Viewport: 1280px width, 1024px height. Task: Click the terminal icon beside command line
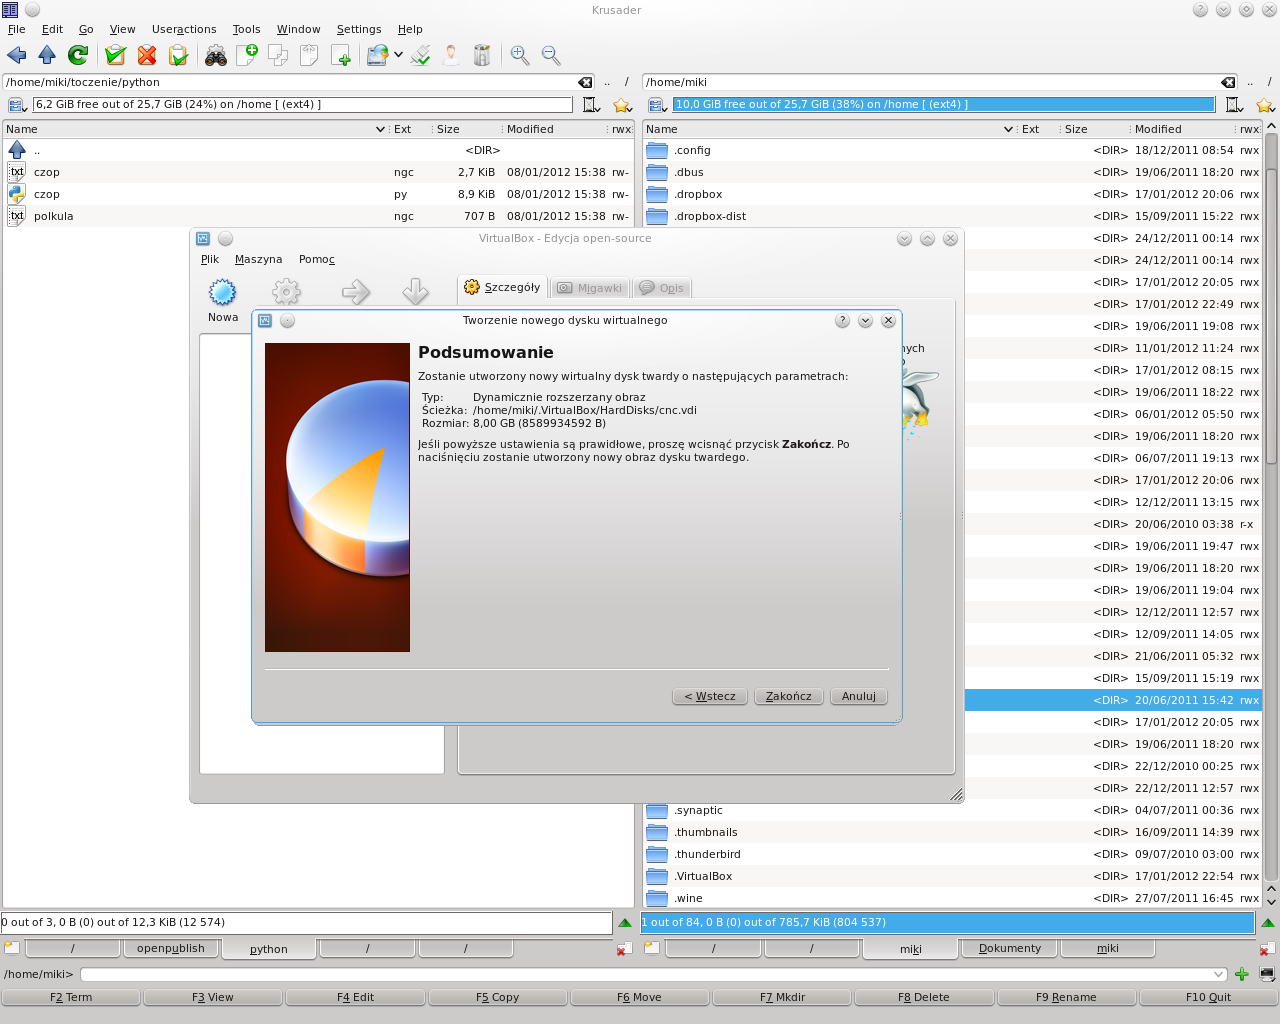pos(1267,974)
